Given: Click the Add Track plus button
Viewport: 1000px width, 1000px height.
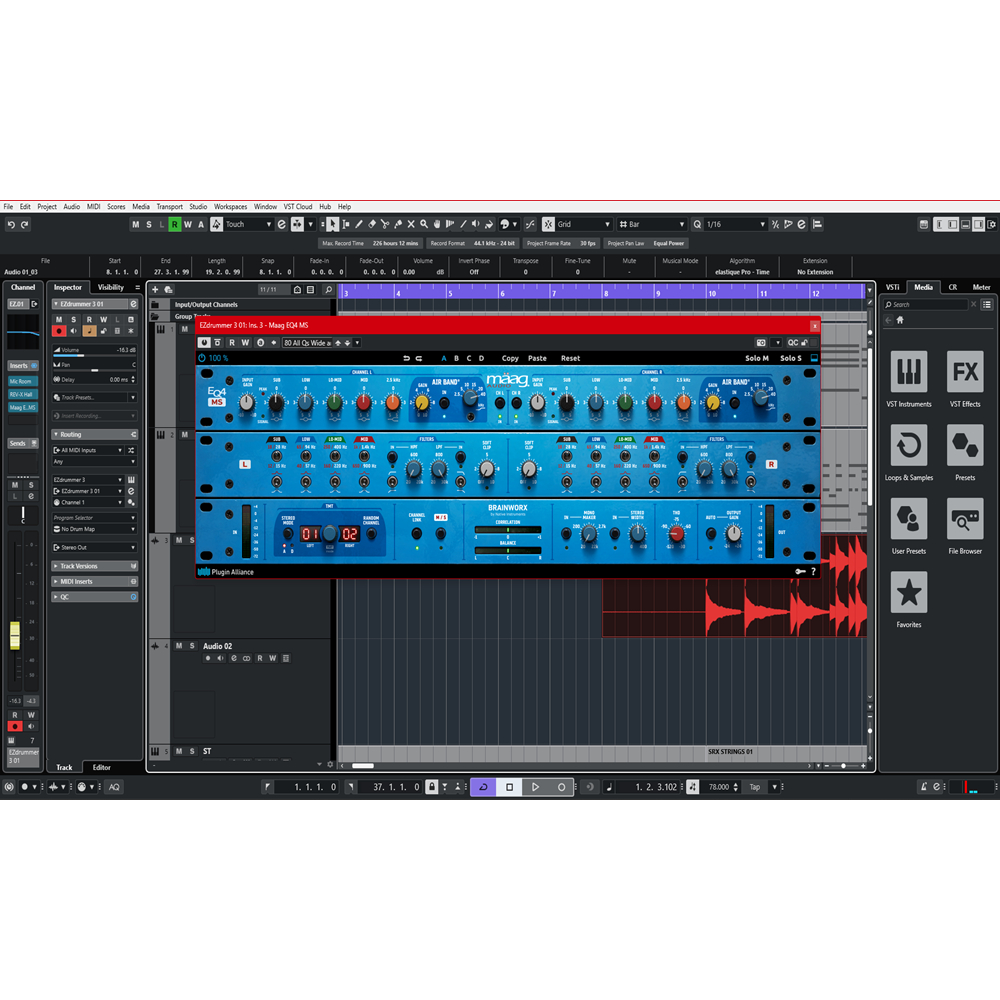Looking at the screenshot, I should (155, 290).
